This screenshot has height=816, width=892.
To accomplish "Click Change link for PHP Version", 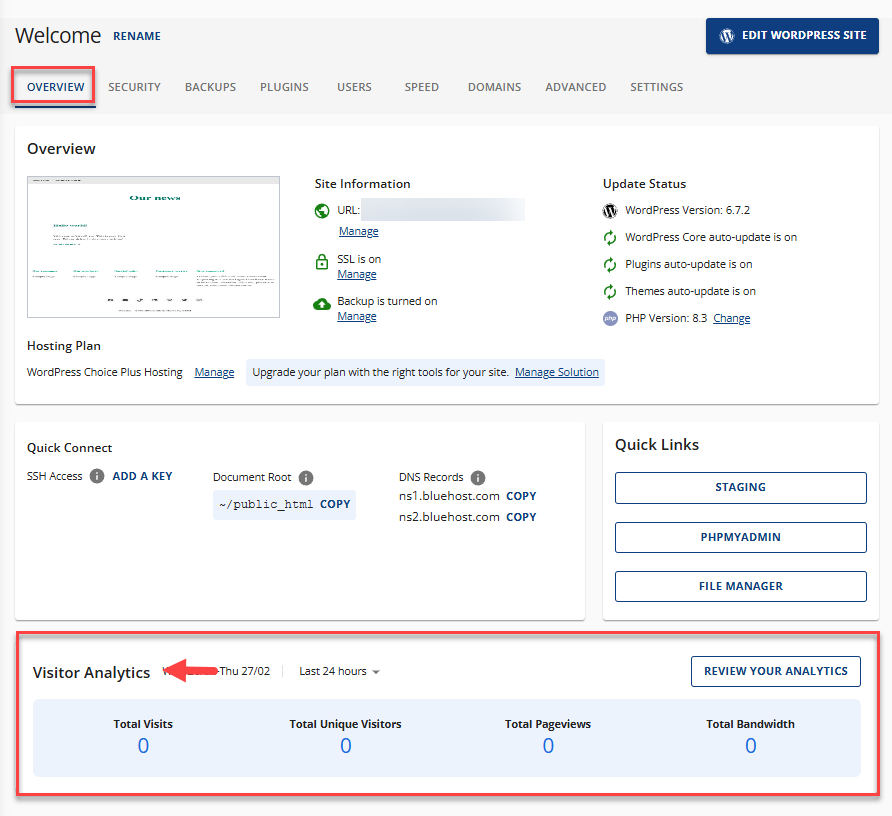I will pyautogui.click(x=732, y=318).
